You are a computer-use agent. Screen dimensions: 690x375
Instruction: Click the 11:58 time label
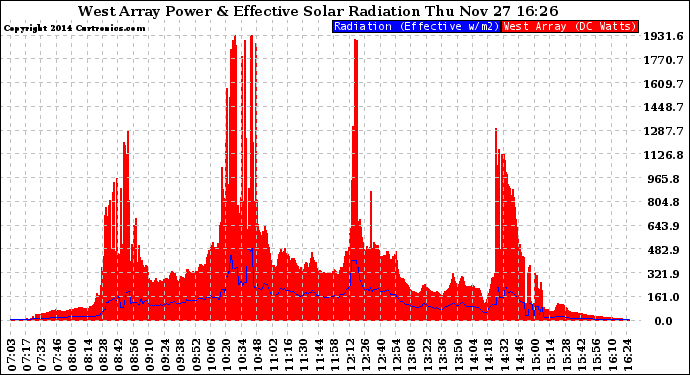tap(334, 354)
